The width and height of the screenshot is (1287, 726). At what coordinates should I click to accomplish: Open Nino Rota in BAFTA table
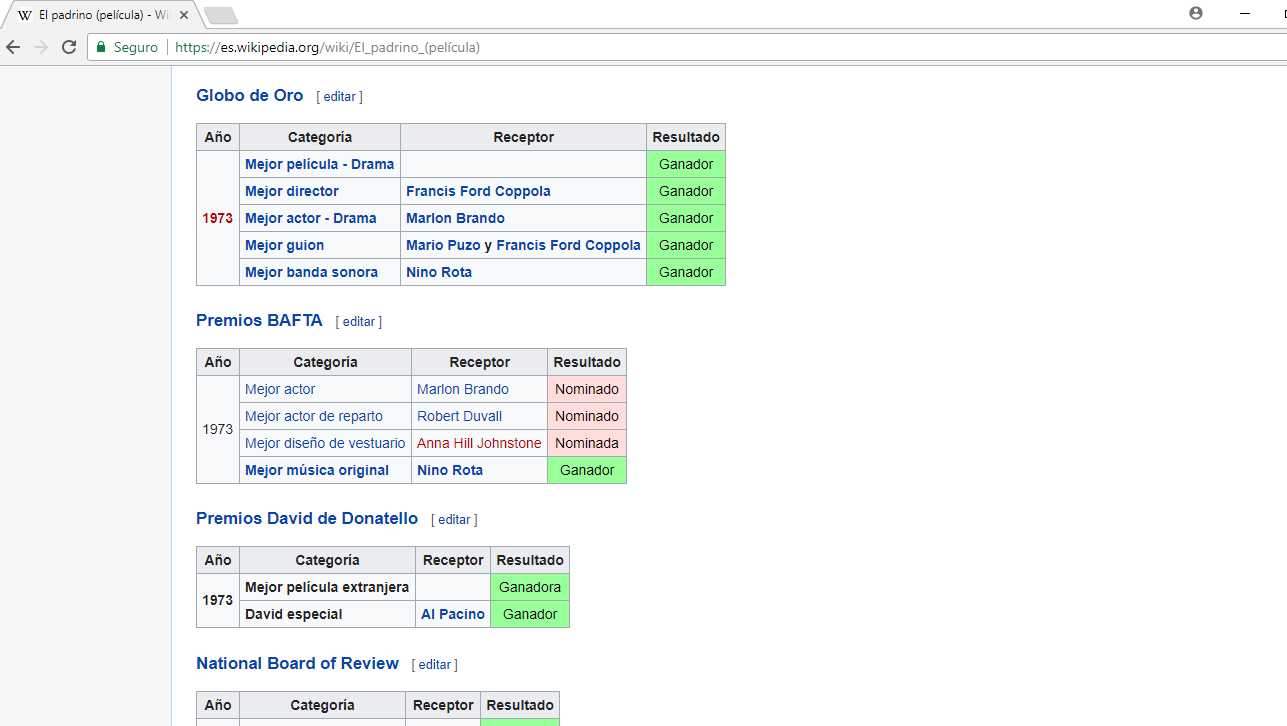click(450, 470)
